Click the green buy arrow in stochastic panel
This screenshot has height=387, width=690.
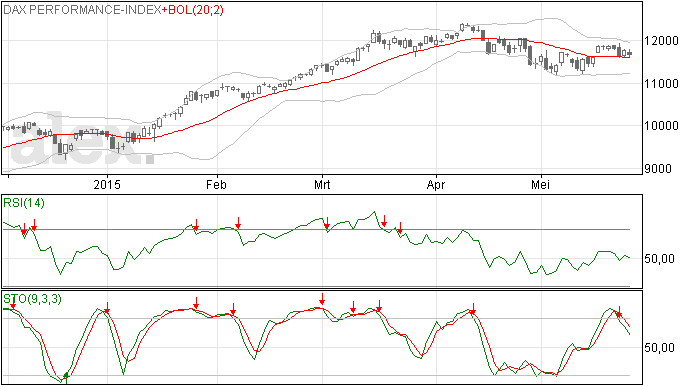coord(66,376)
